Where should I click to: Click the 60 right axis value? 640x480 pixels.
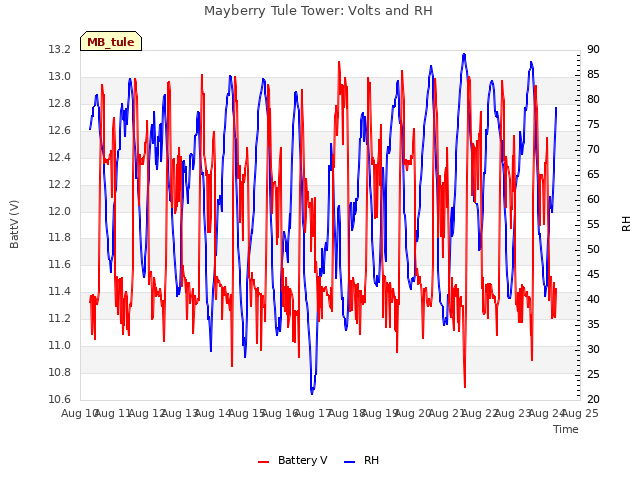point(593,199)
